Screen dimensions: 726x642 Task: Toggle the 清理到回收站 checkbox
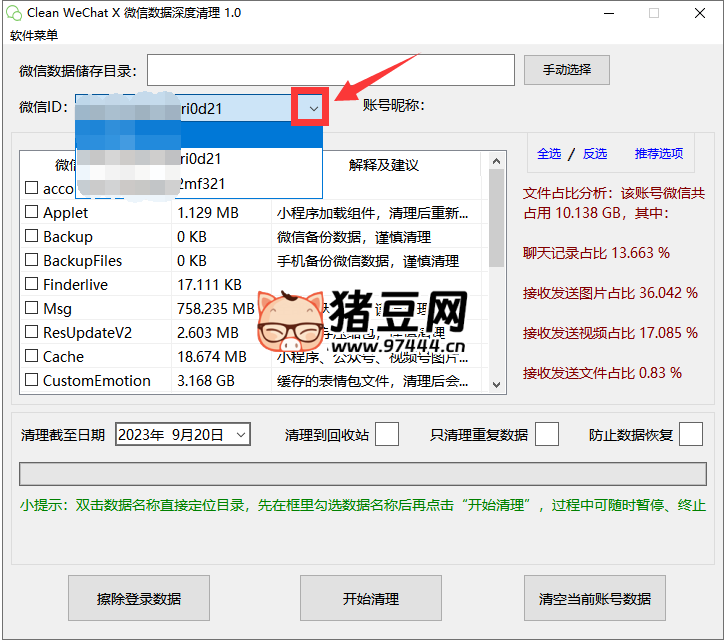[x=387, y=434]
